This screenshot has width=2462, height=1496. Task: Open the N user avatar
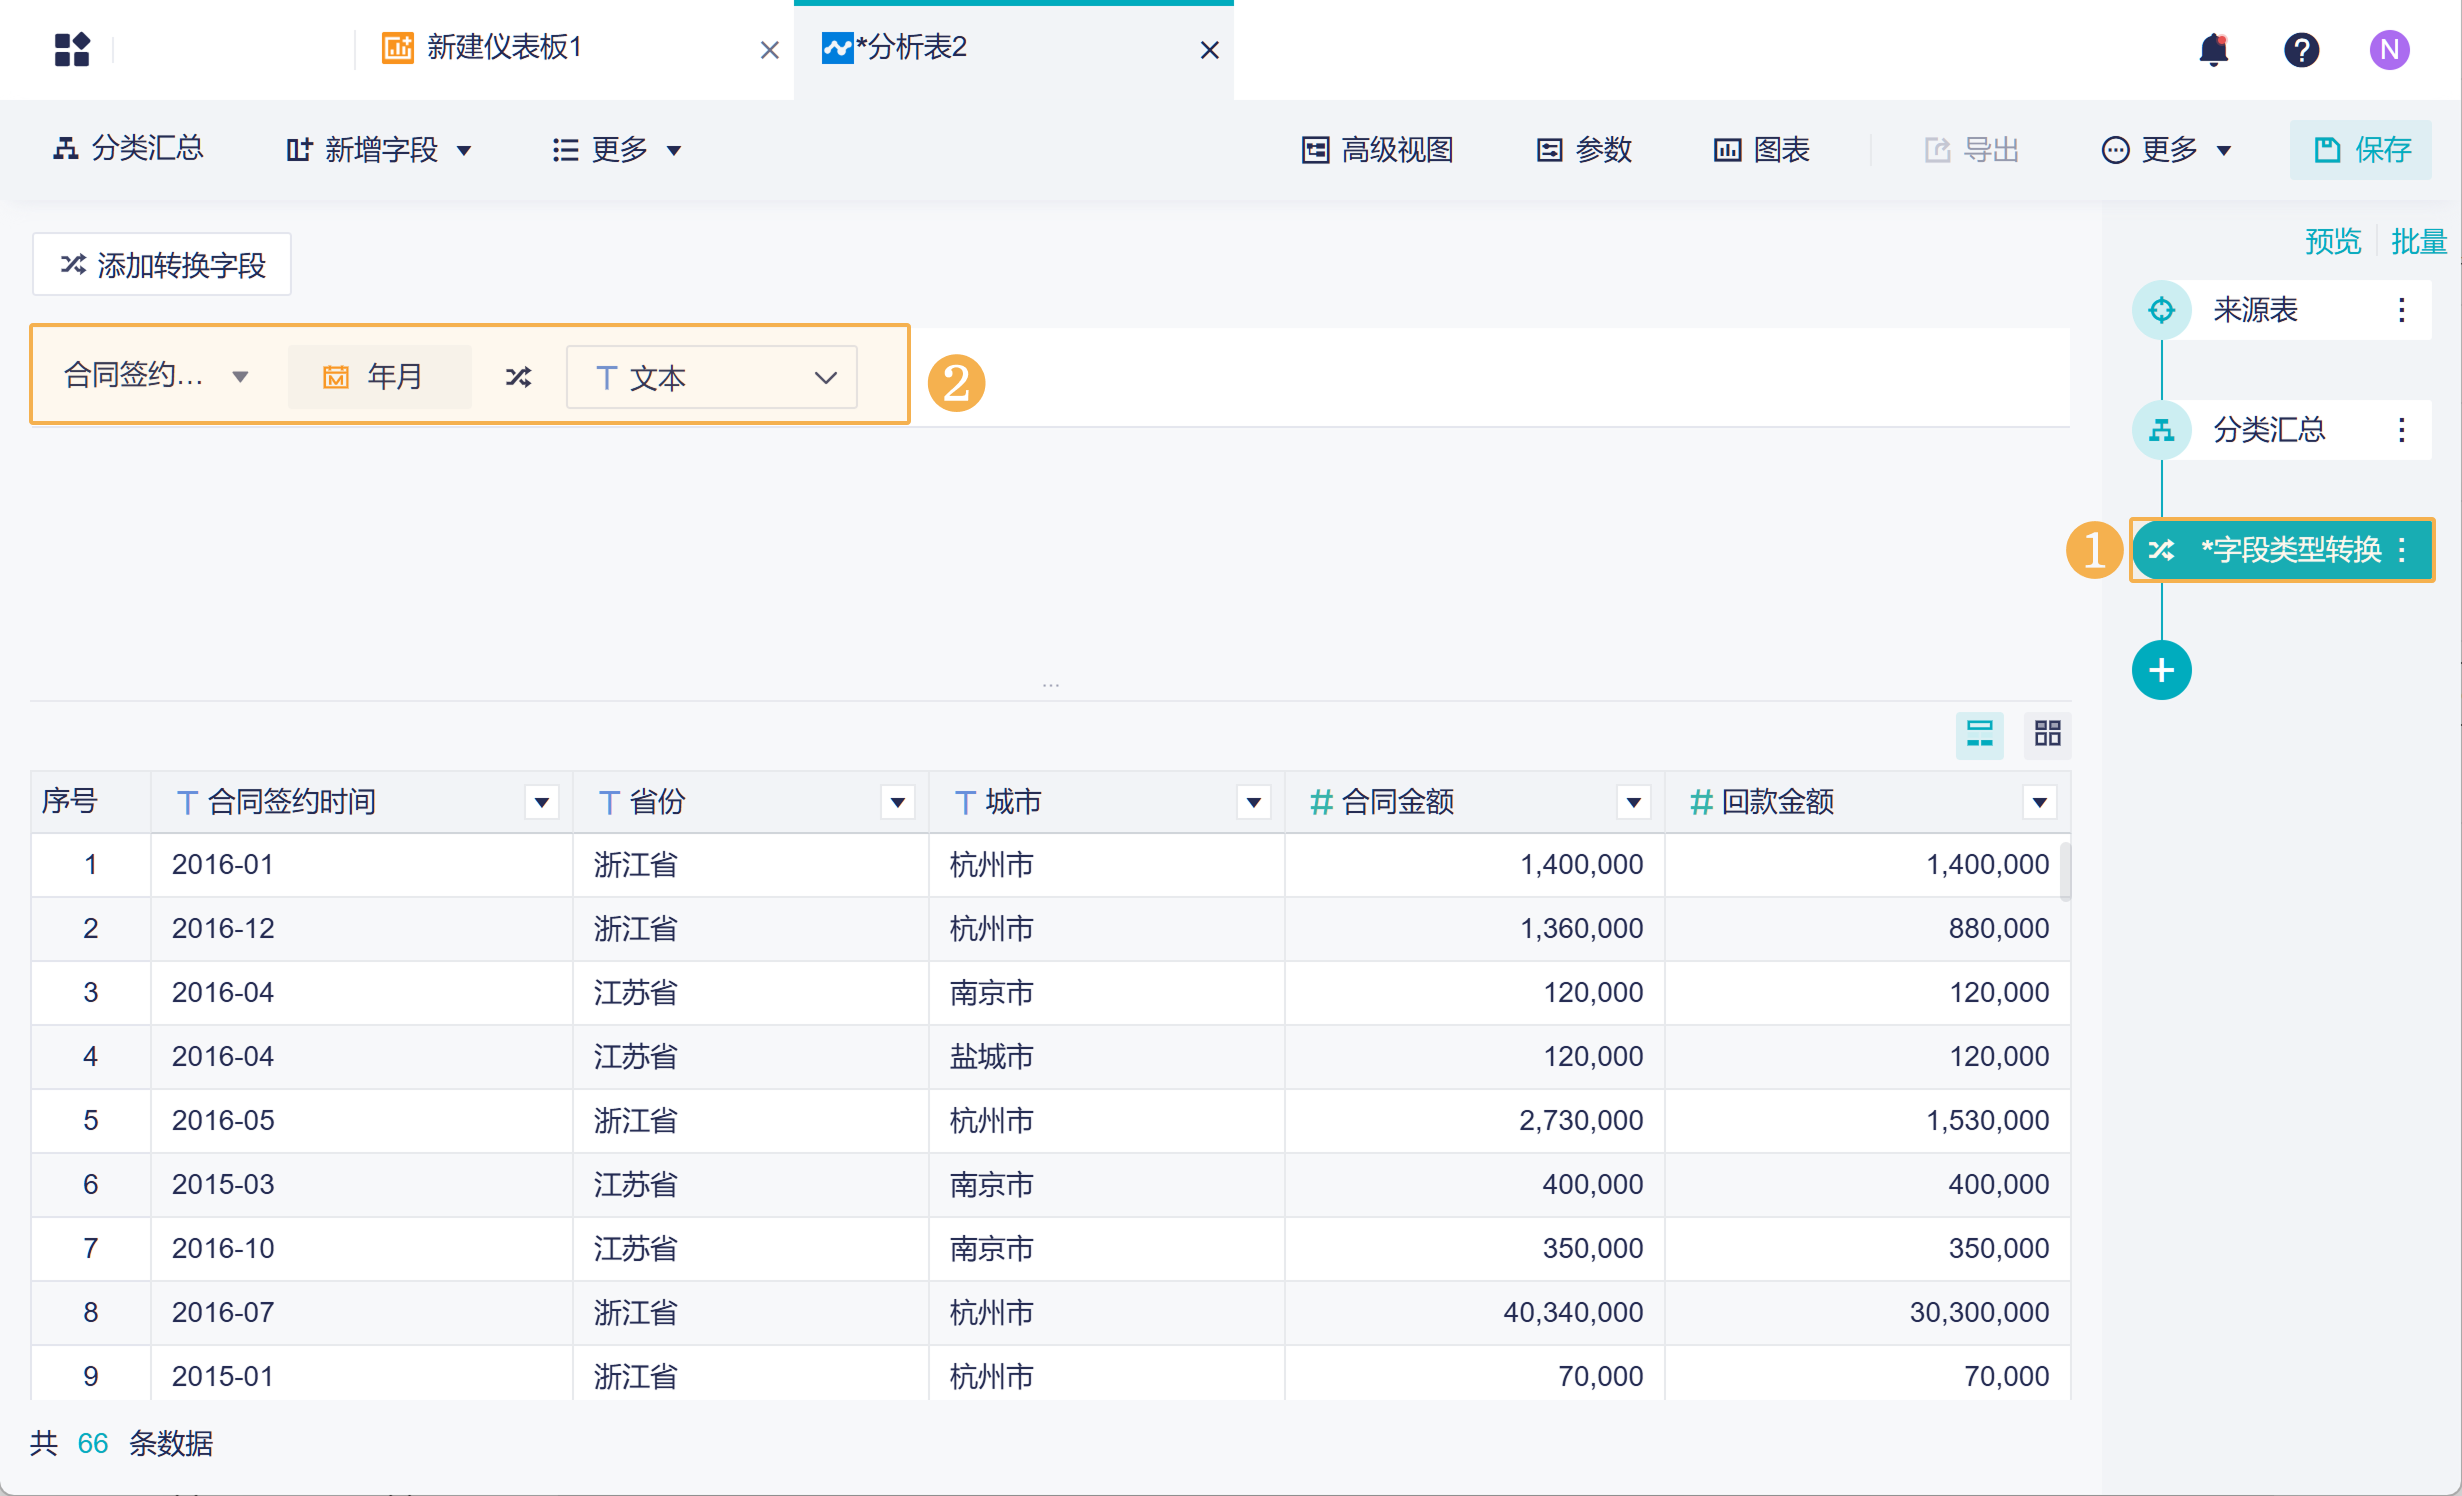tap(2389, 49)
